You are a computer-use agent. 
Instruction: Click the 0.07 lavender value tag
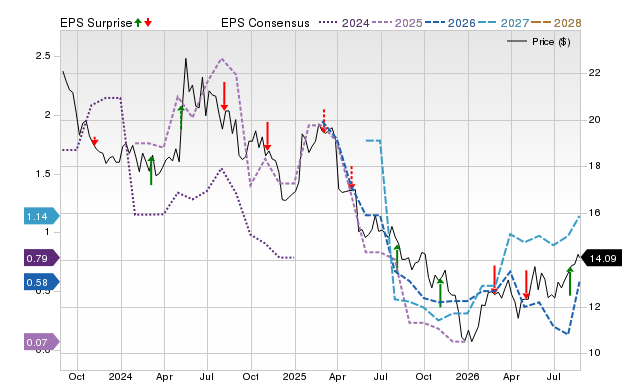click(42, 342)
